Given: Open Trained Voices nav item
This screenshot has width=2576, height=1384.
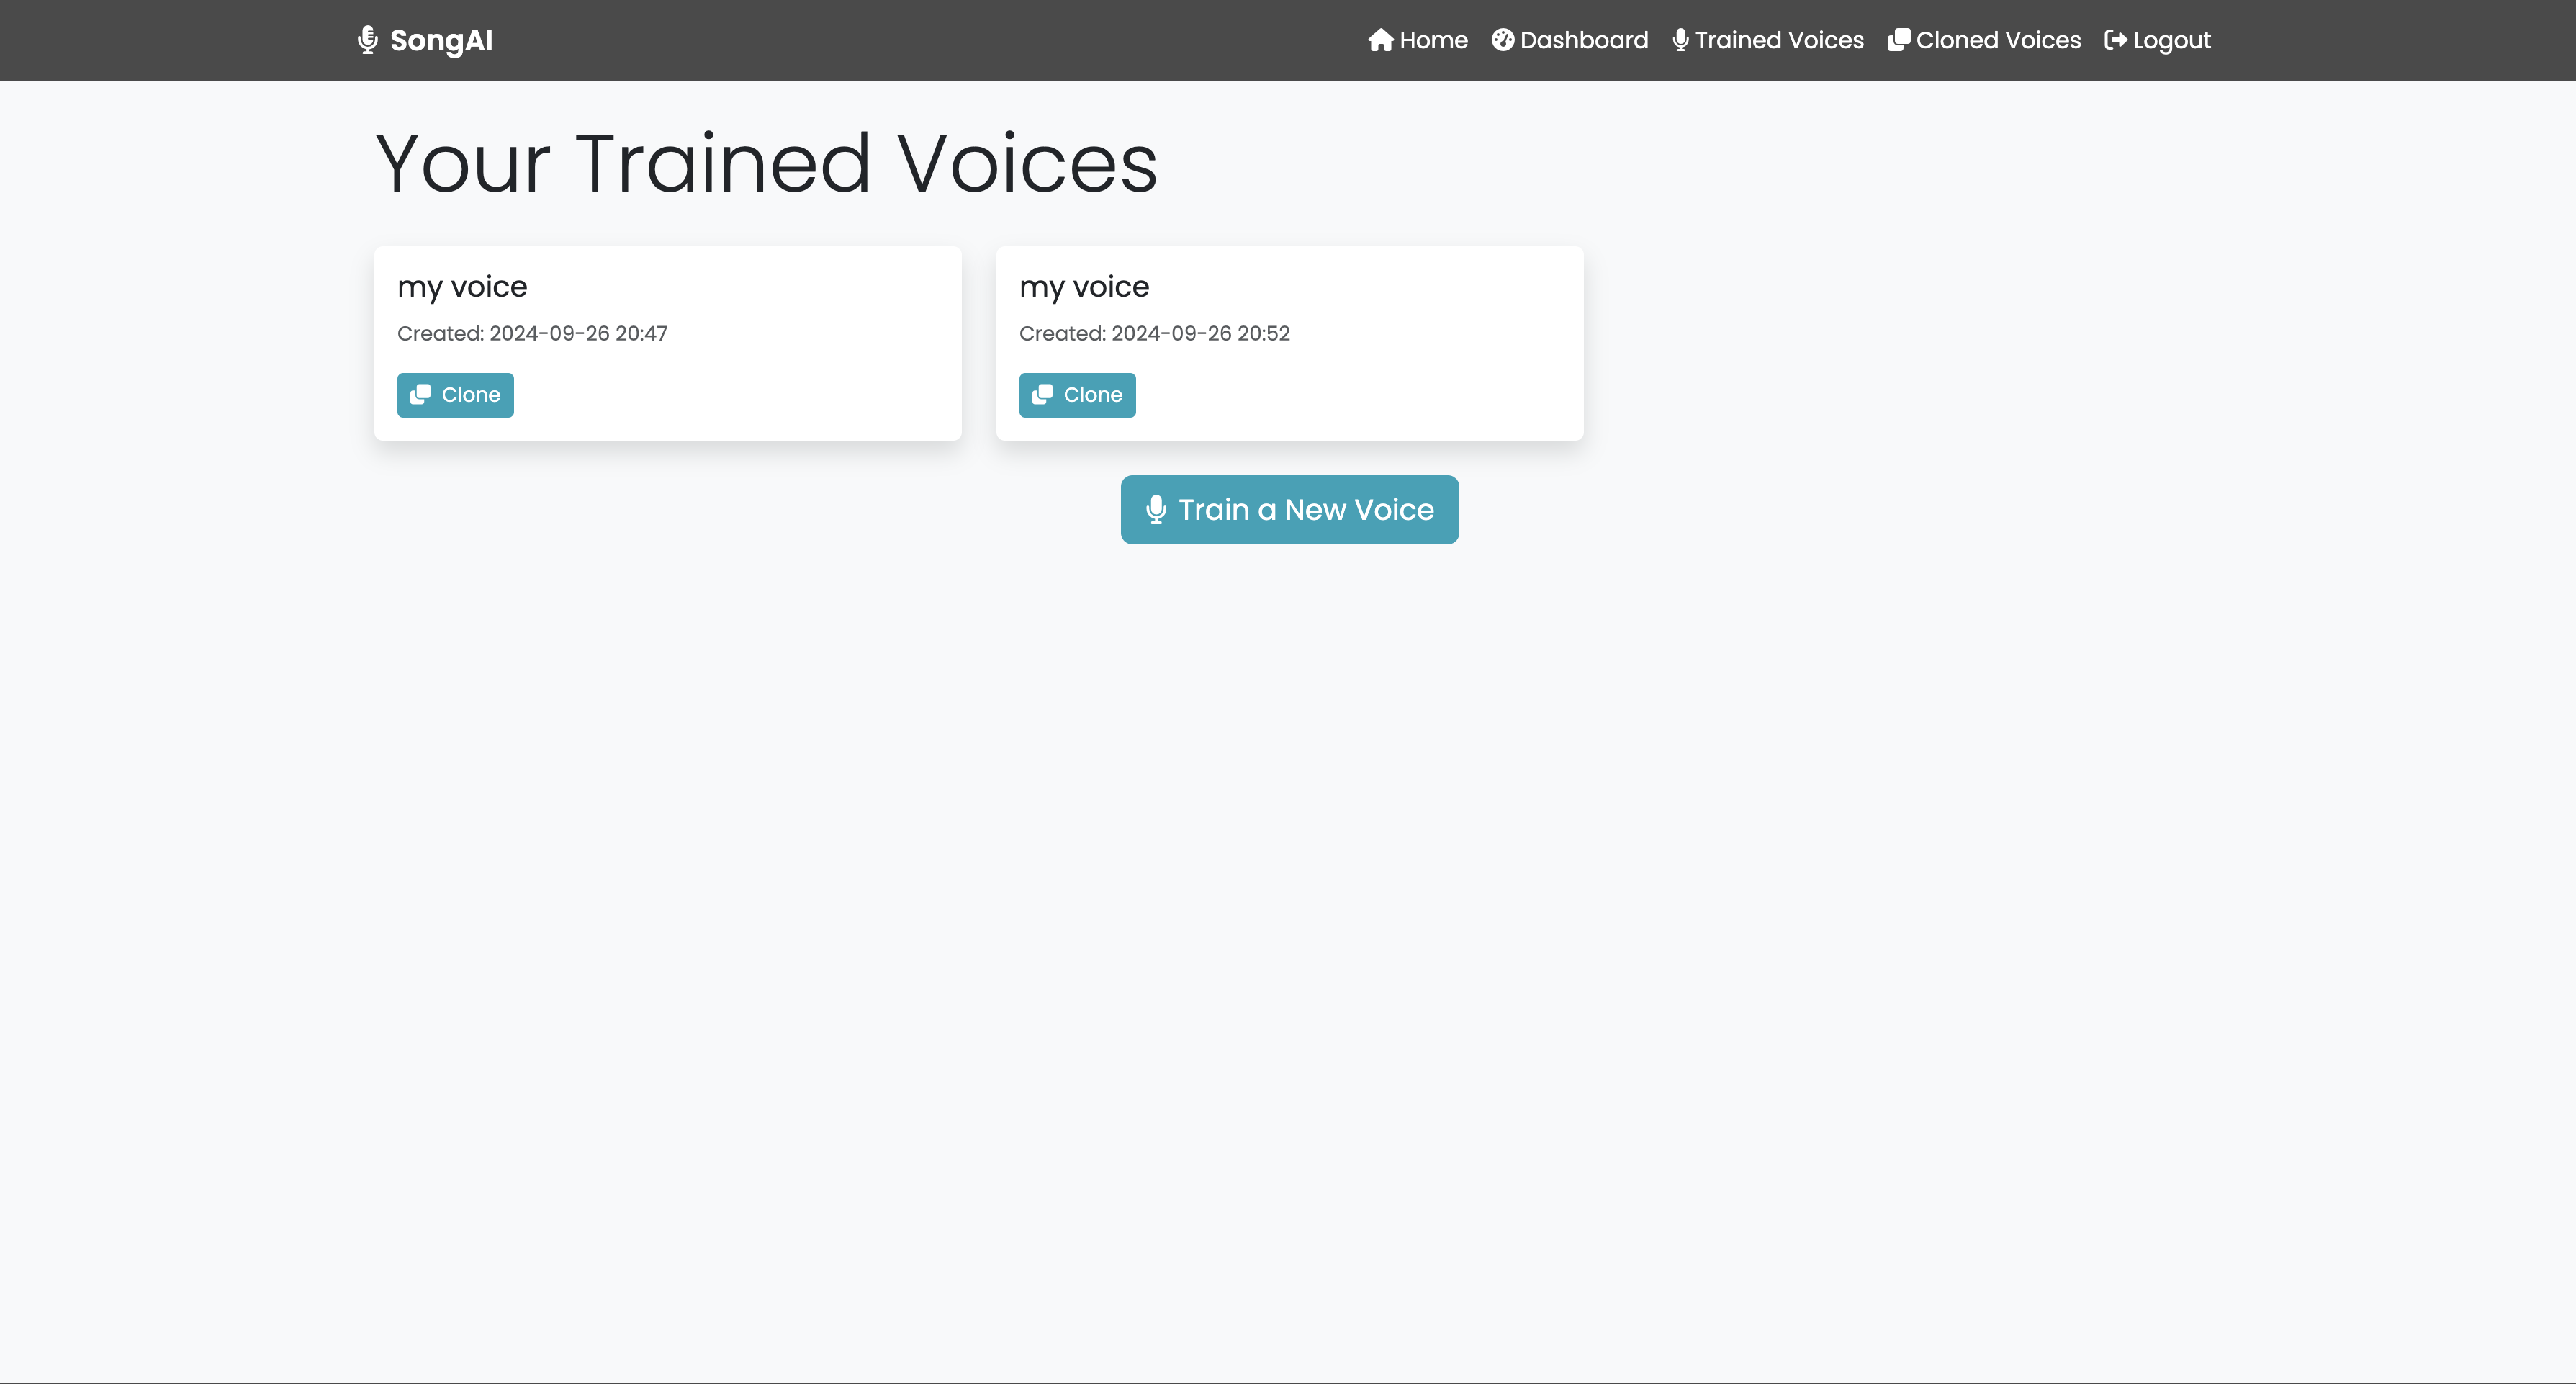Looking at the screenshot, I should 1779,40.
